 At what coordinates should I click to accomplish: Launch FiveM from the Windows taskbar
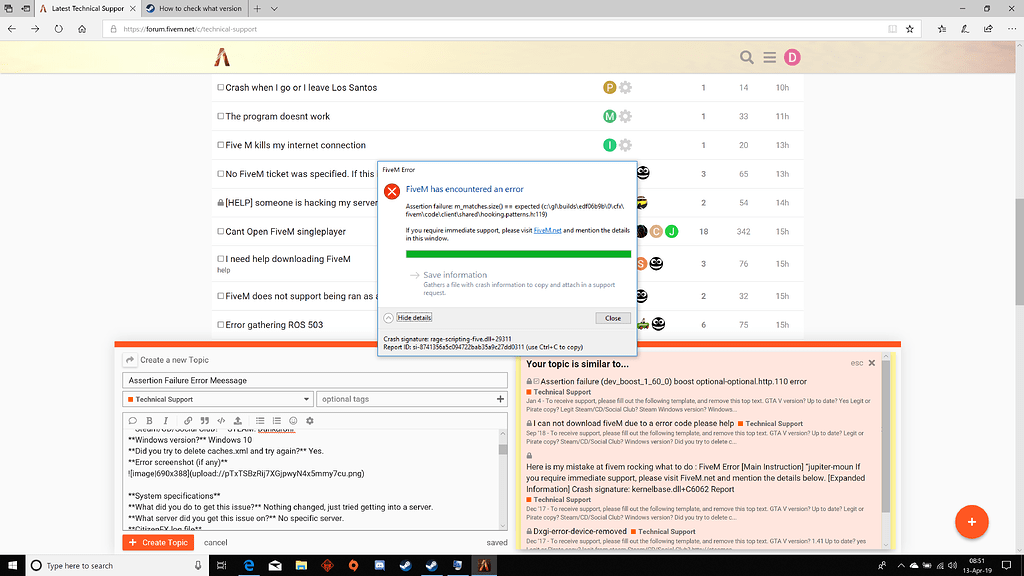pyautogui.click(x=483, y=565)
